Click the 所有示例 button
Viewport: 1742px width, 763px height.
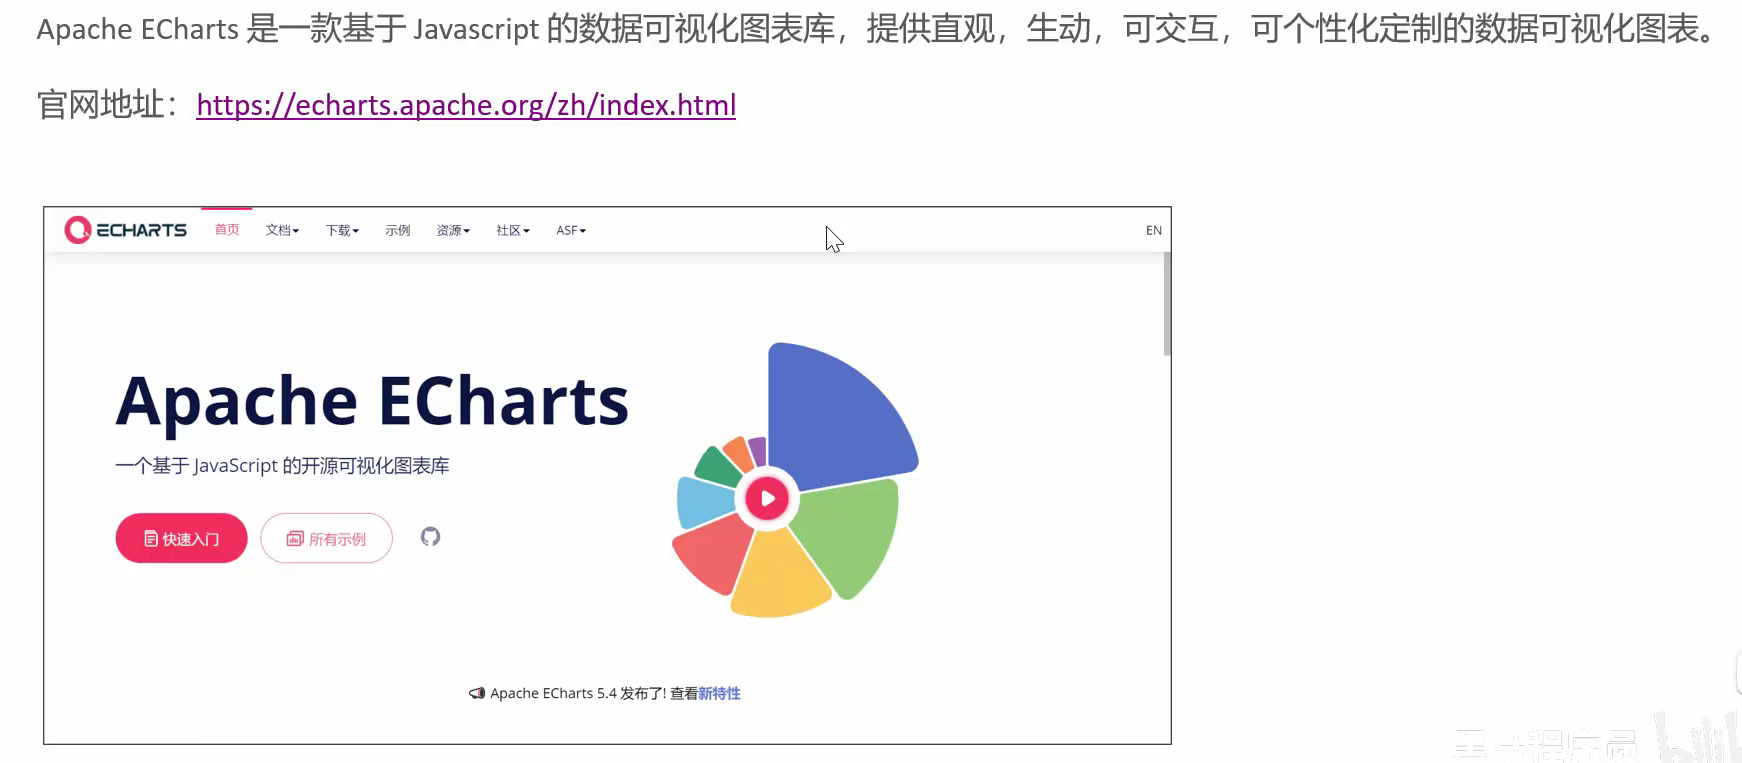(326, 539)
